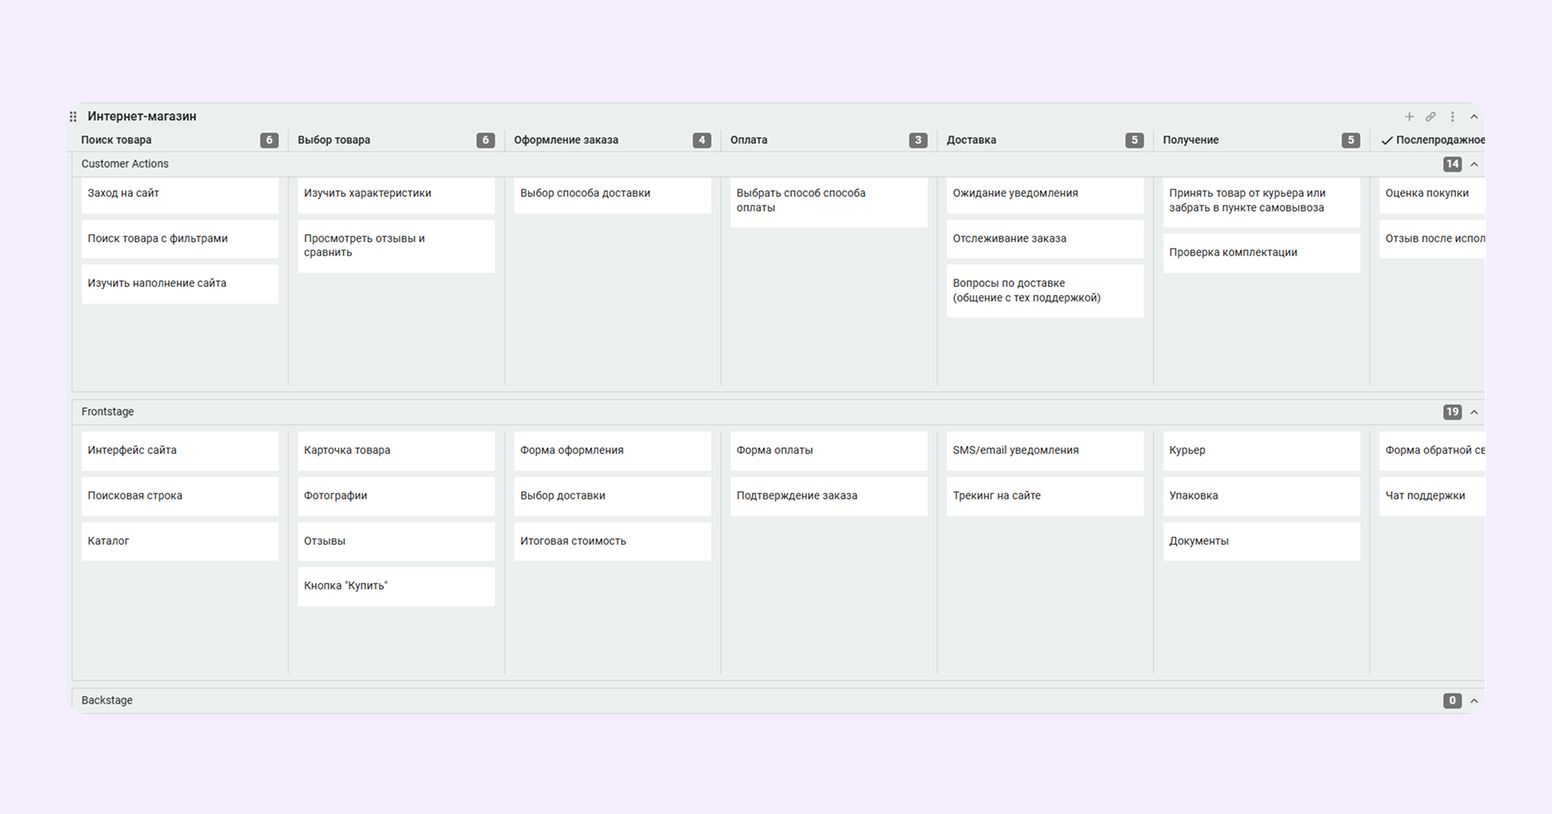The image size is (1552, 814).
Task: Click the Backstage lane title
Action: click(107, 701)
